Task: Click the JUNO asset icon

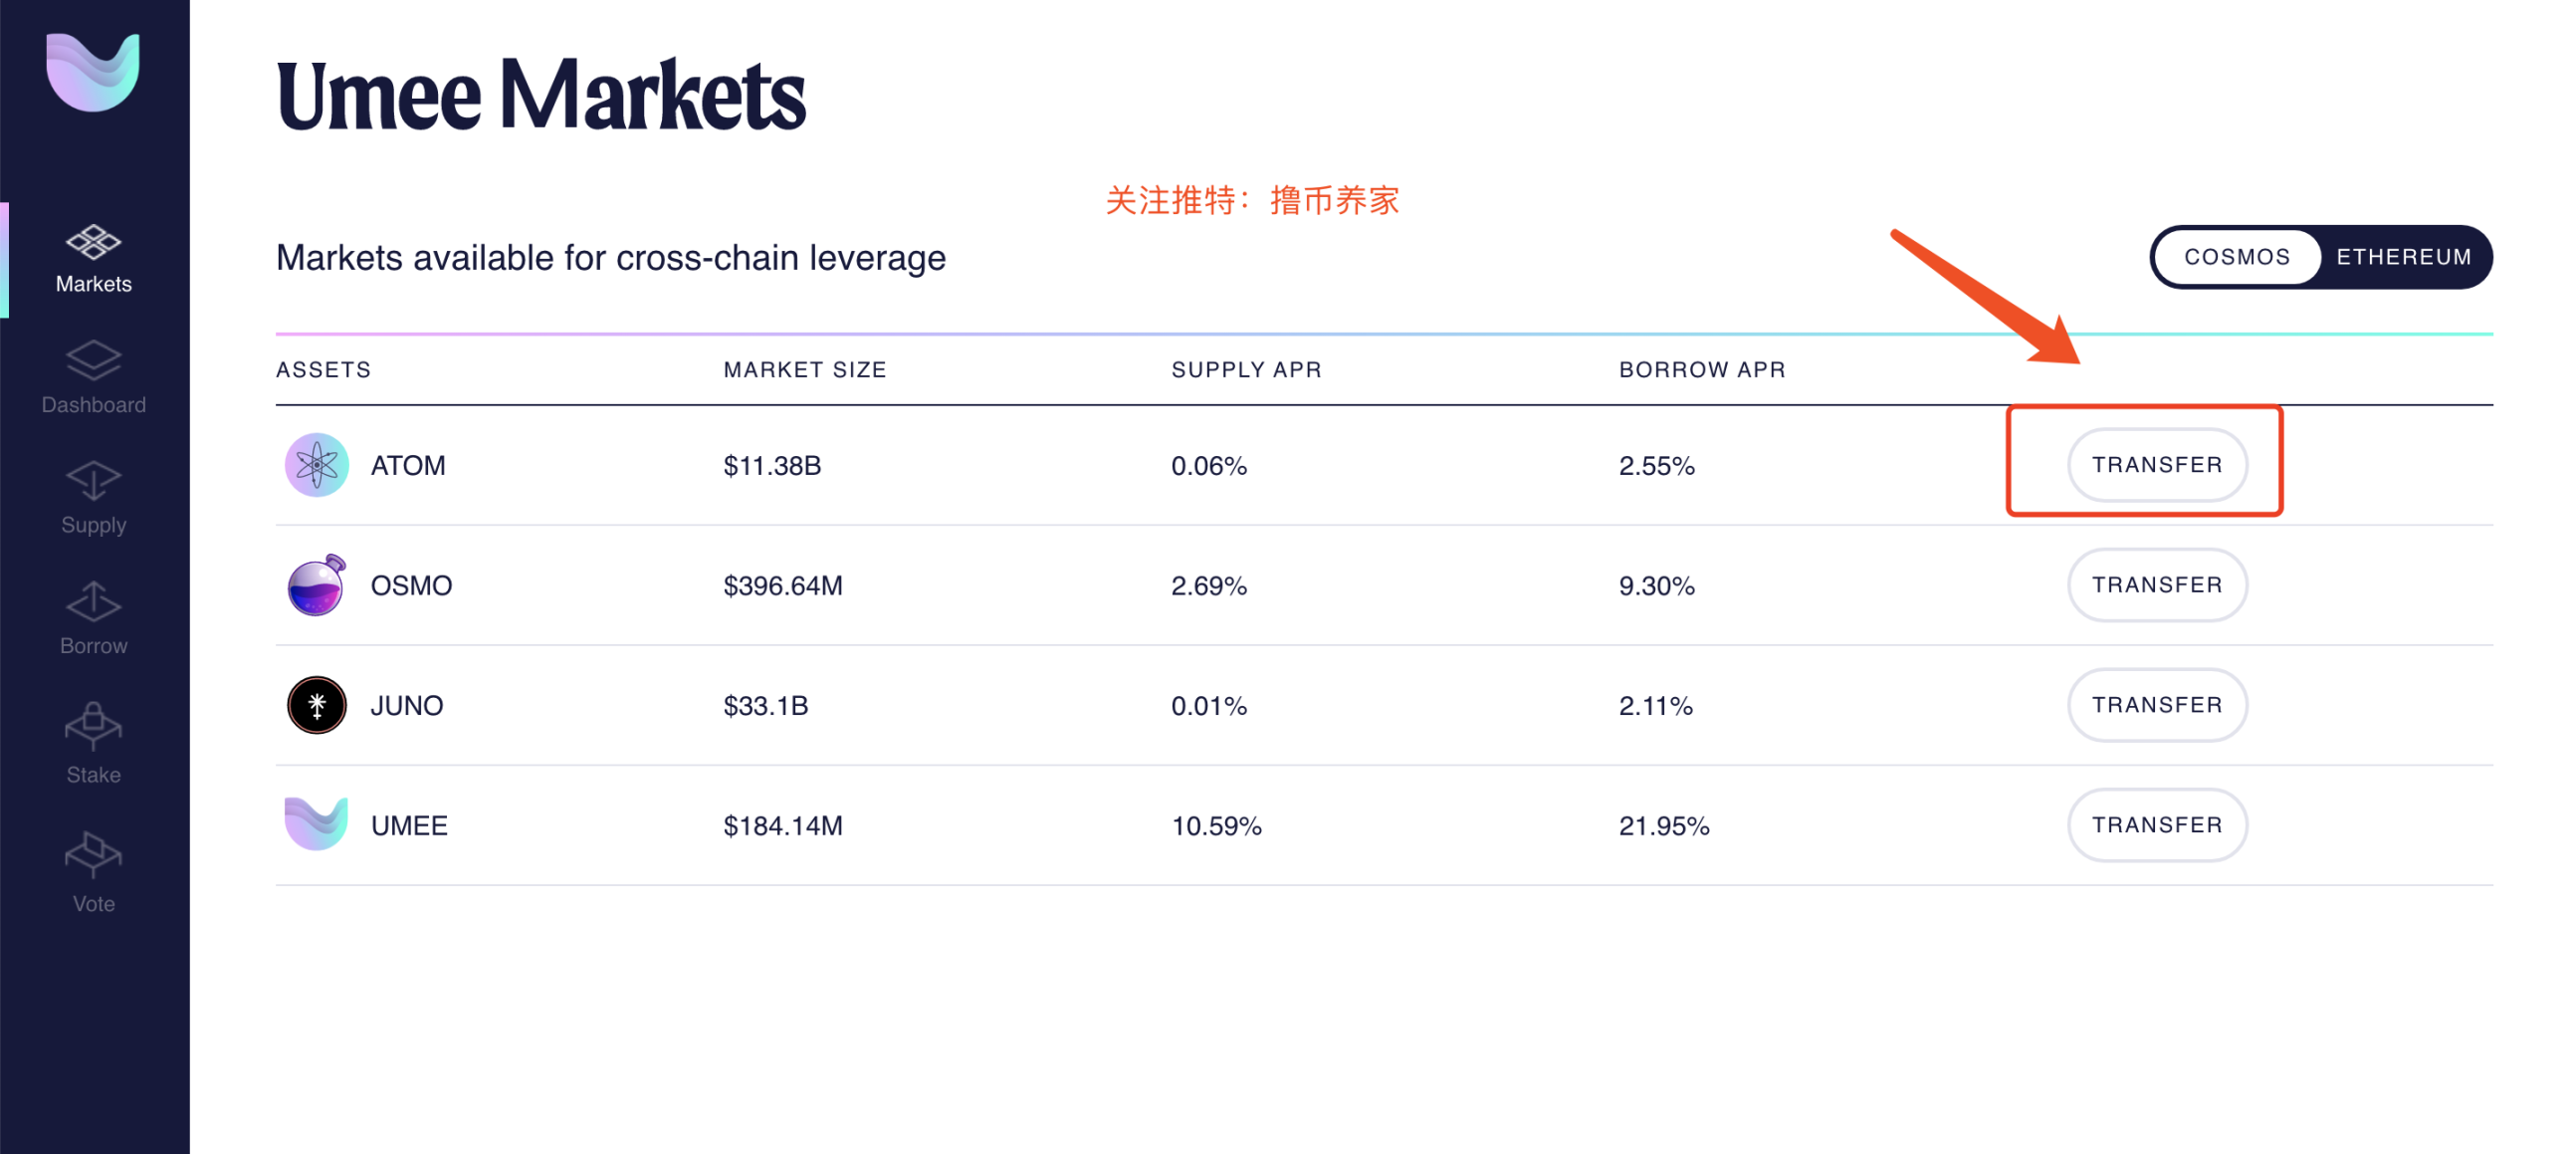Action: (316, 705)
